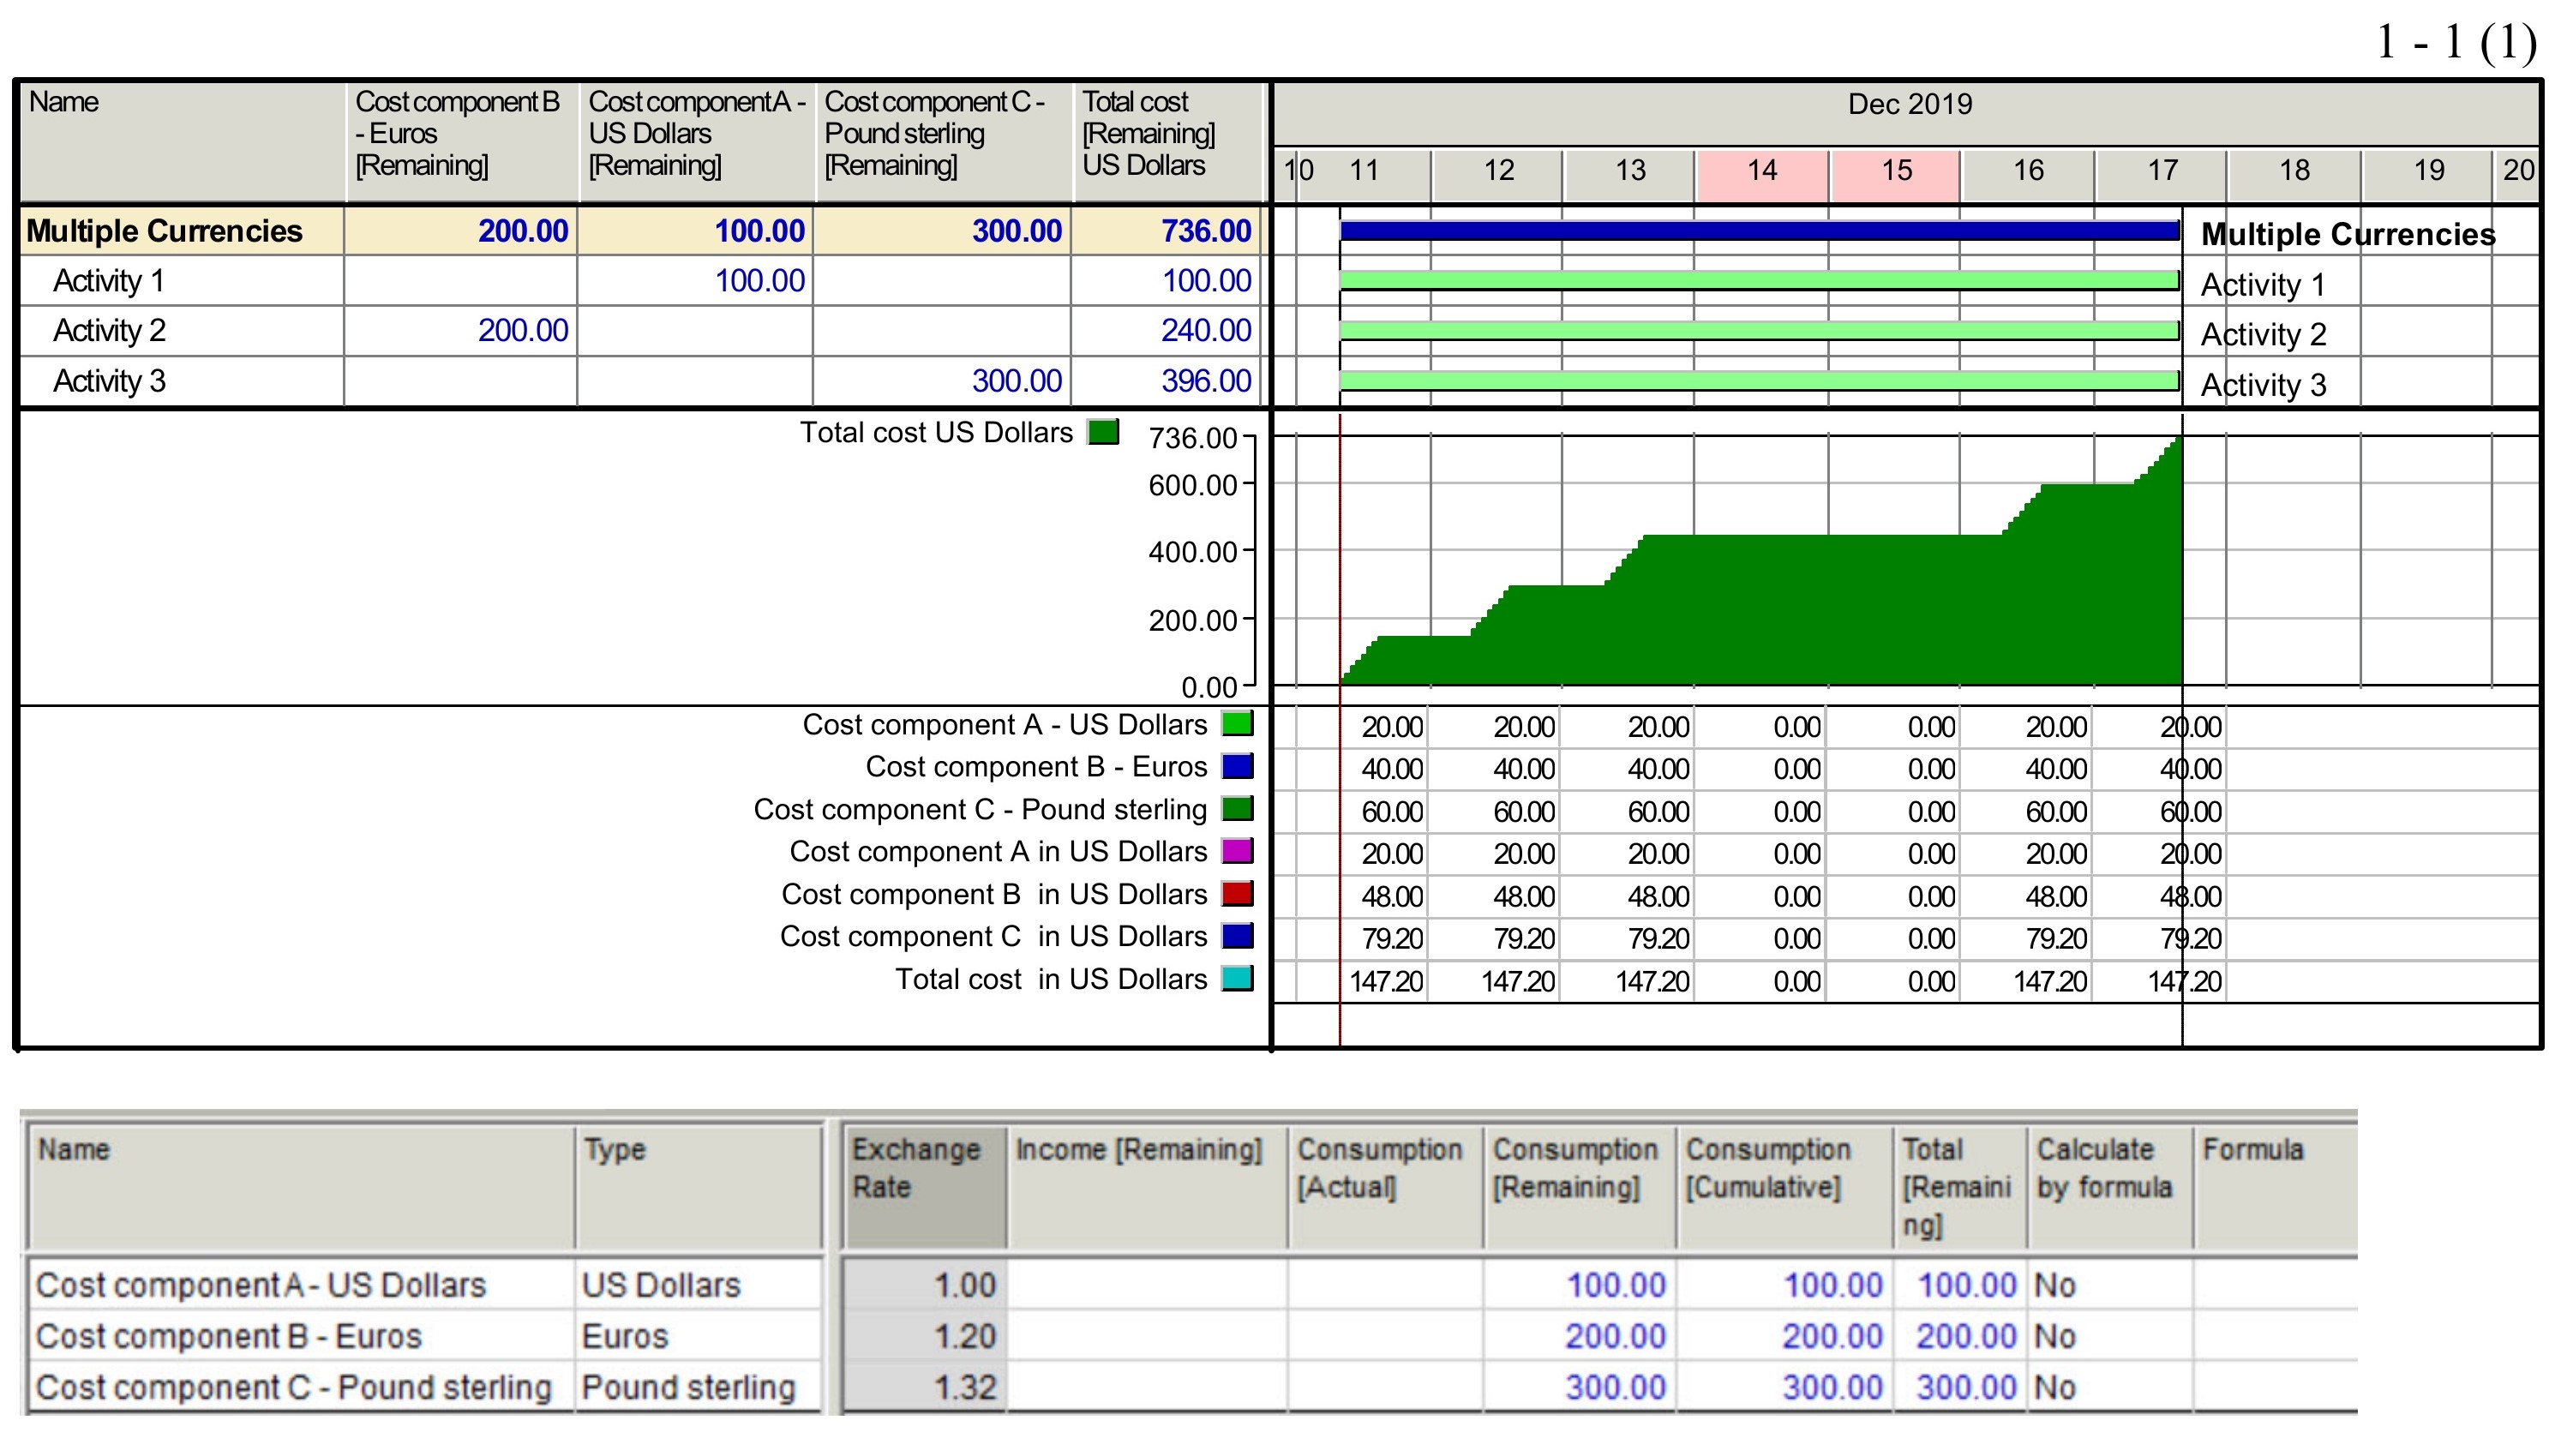Click the Cost component C in US Dollars swatch

pos(1237,936)
